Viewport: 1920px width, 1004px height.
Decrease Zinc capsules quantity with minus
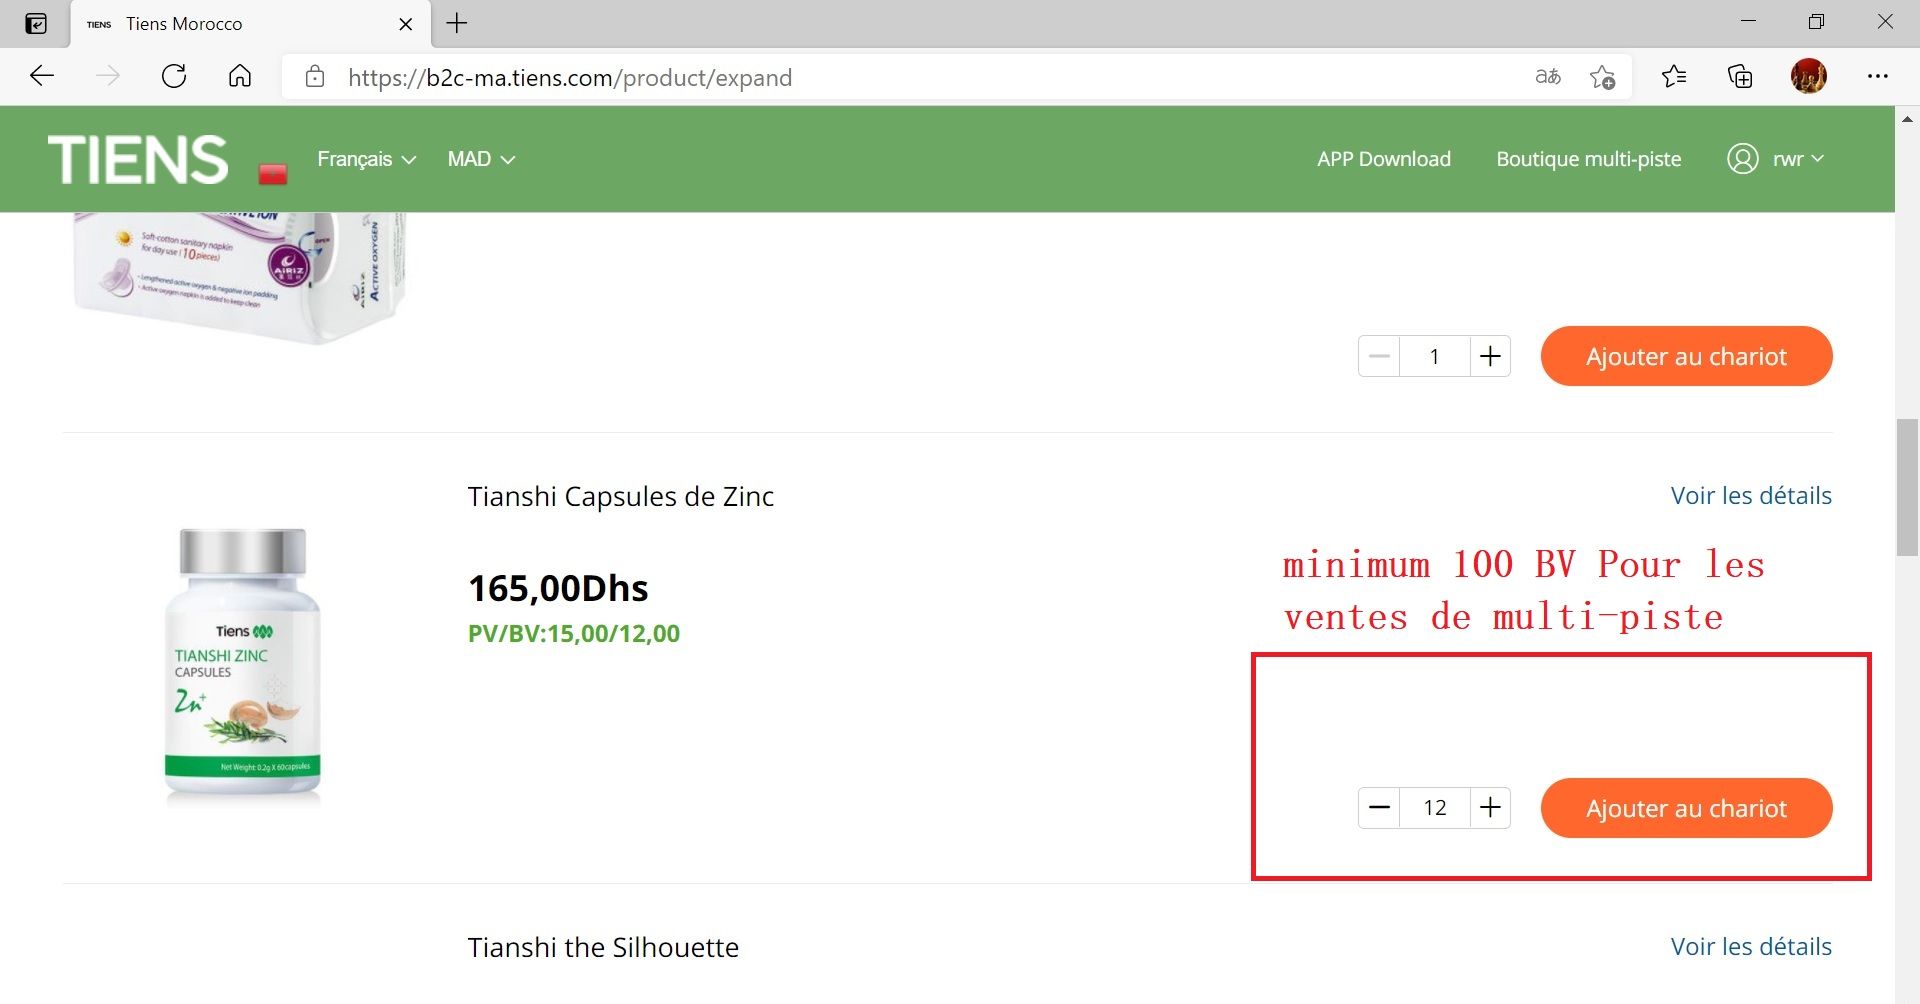(1379, 808)
